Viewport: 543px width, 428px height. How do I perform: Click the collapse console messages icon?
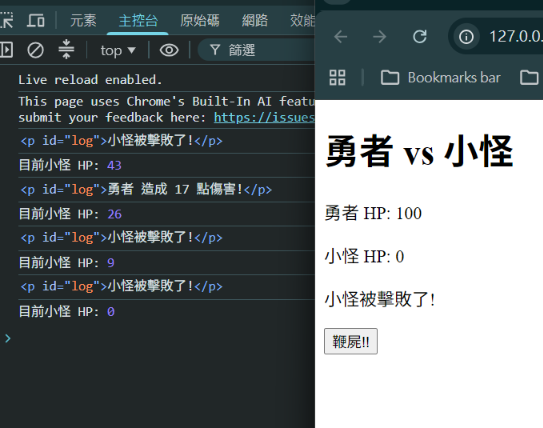(66, 49)
